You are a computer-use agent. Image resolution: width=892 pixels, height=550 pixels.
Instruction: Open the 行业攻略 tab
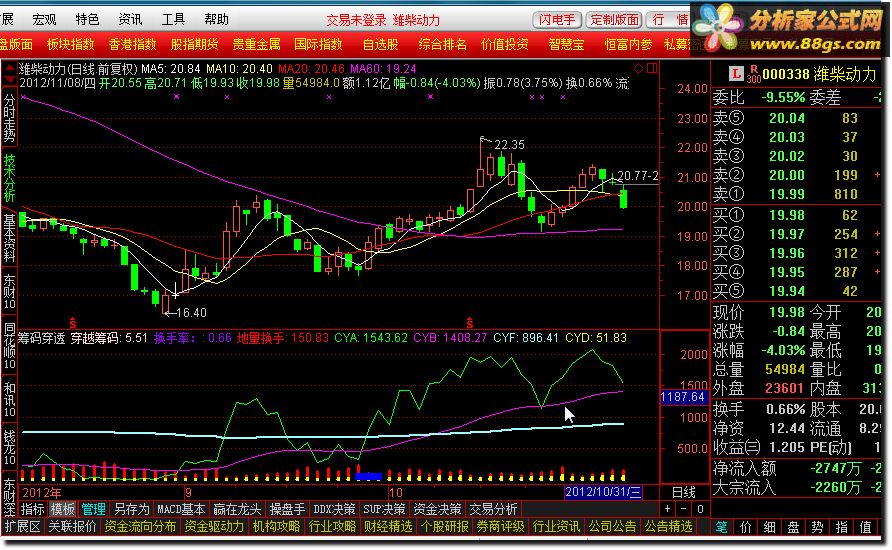332,527
